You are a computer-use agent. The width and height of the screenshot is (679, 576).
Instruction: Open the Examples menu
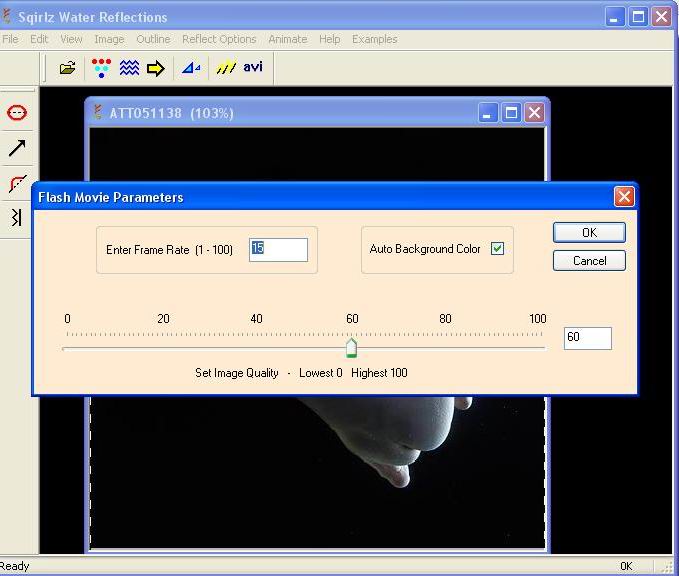pos(375,39)
